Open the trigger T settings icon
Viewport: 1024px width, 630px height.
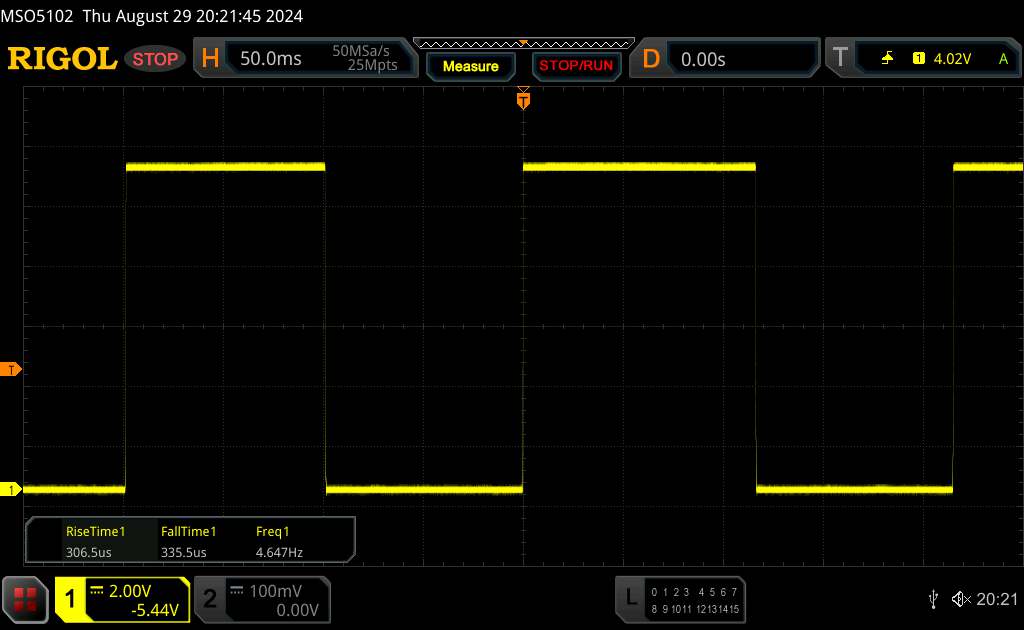click(840, 57)
